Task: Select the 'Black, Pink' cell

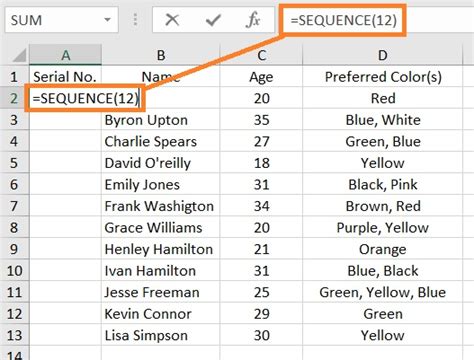Action: pyautogui.click(x=383, y=184)
